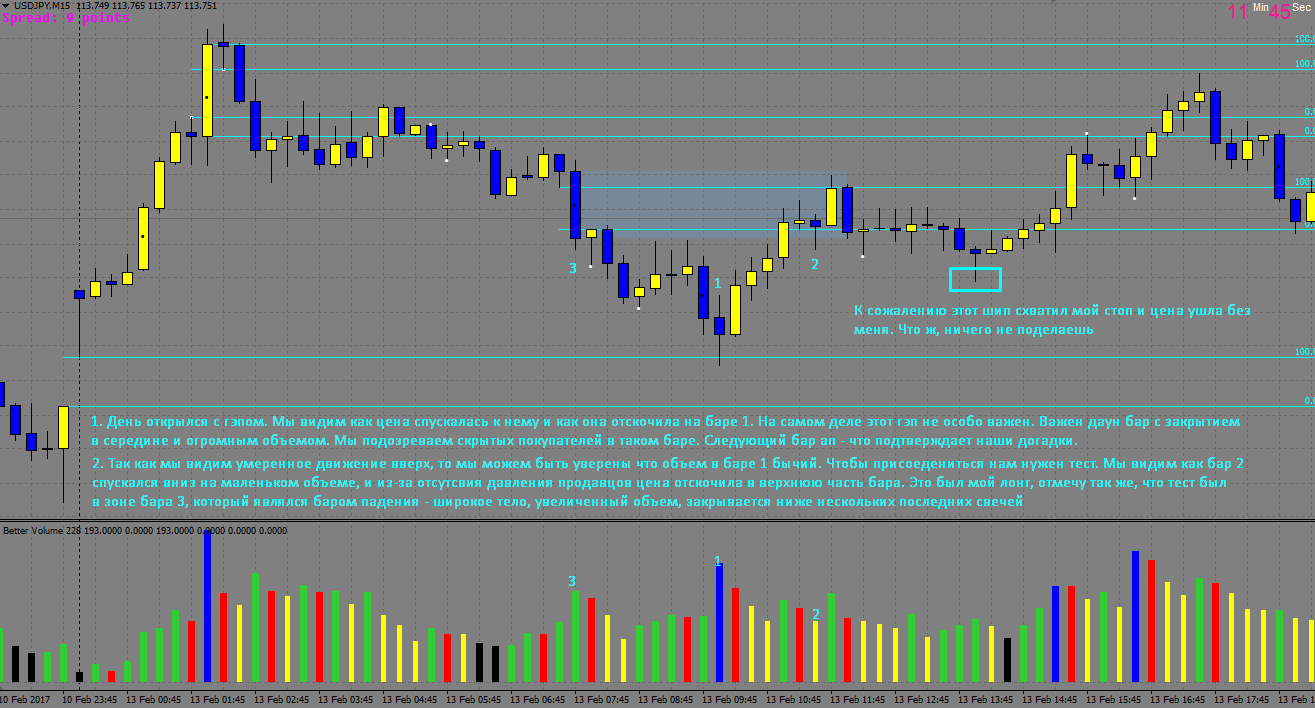Click the chart title arrow next to USDJPY,M15
1315x708 pixels.
pos(6,6)
